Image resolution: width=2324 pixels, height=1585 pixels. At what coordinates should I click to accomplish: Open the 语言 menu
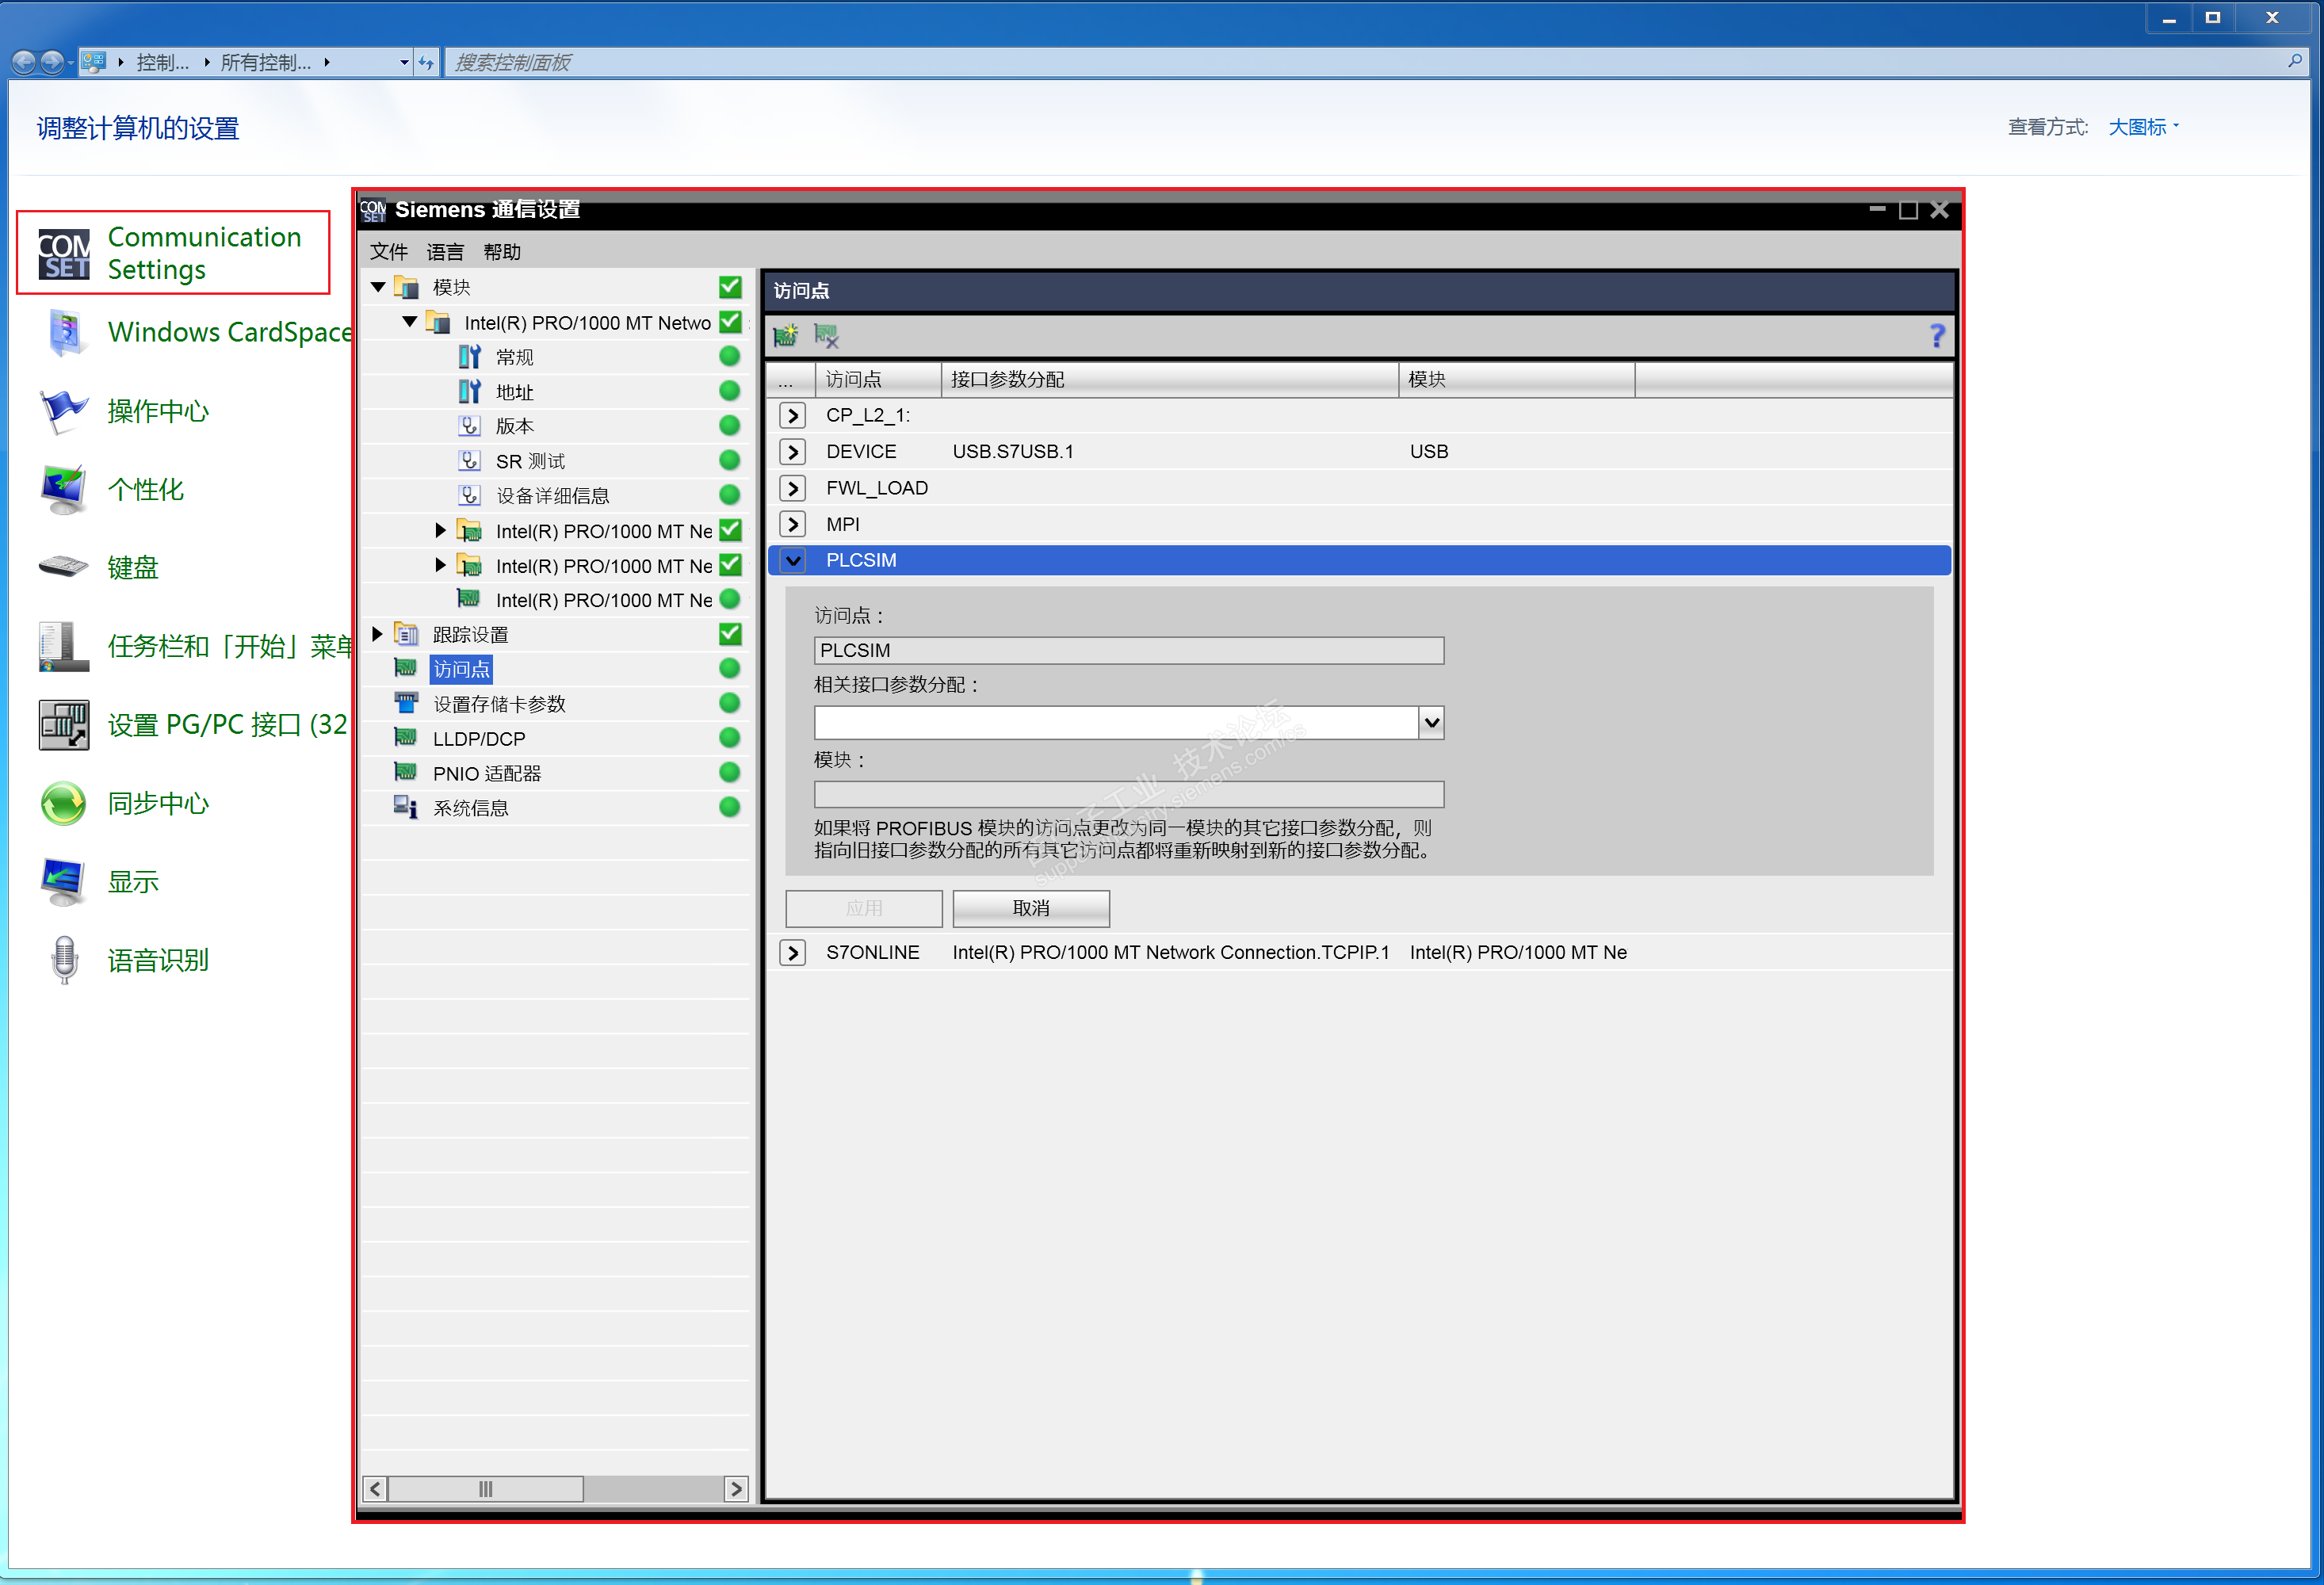(x=445, y=252)
